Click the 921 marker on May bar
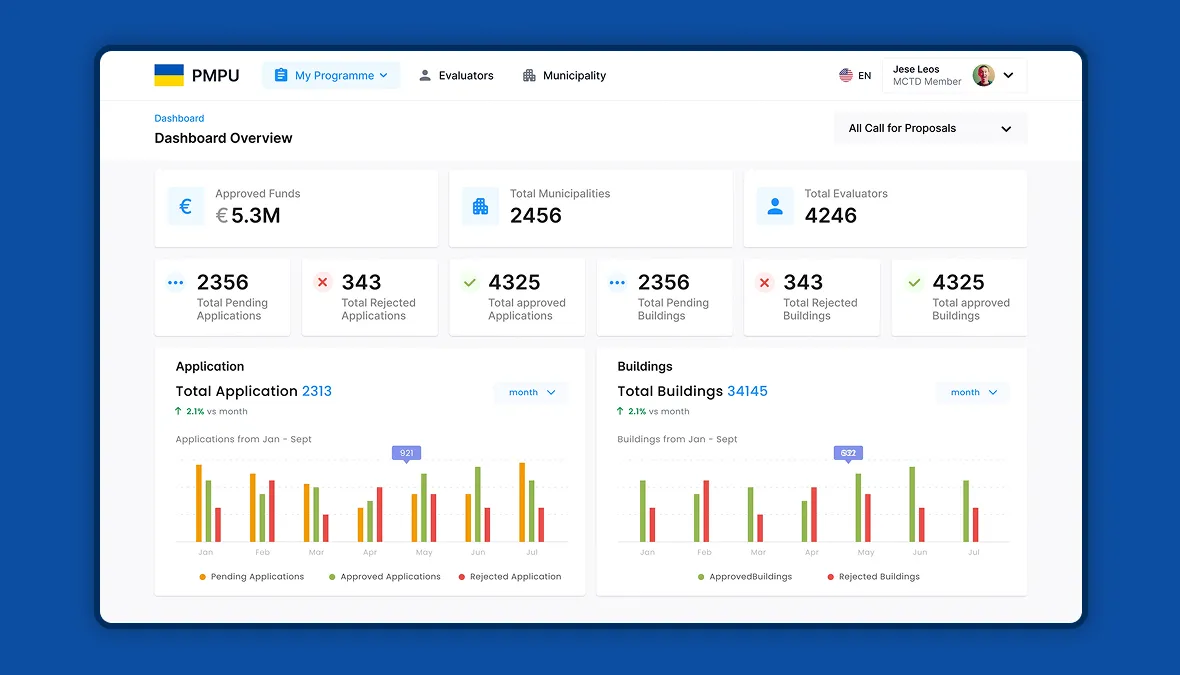Screen dimensions: 1180x675 coord(406,454)
